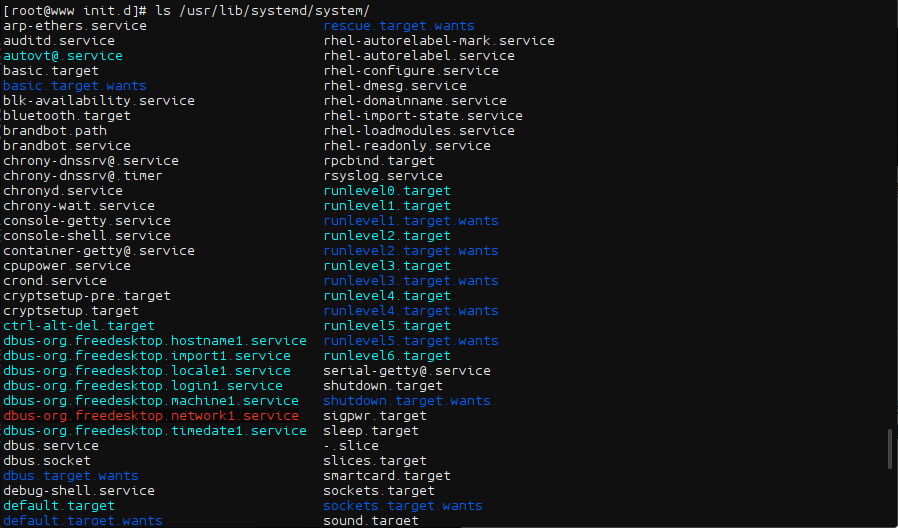Select rhel-autorelabel-mark.service entry
This screenshot has width=898, height=528.
click(439, 41)
